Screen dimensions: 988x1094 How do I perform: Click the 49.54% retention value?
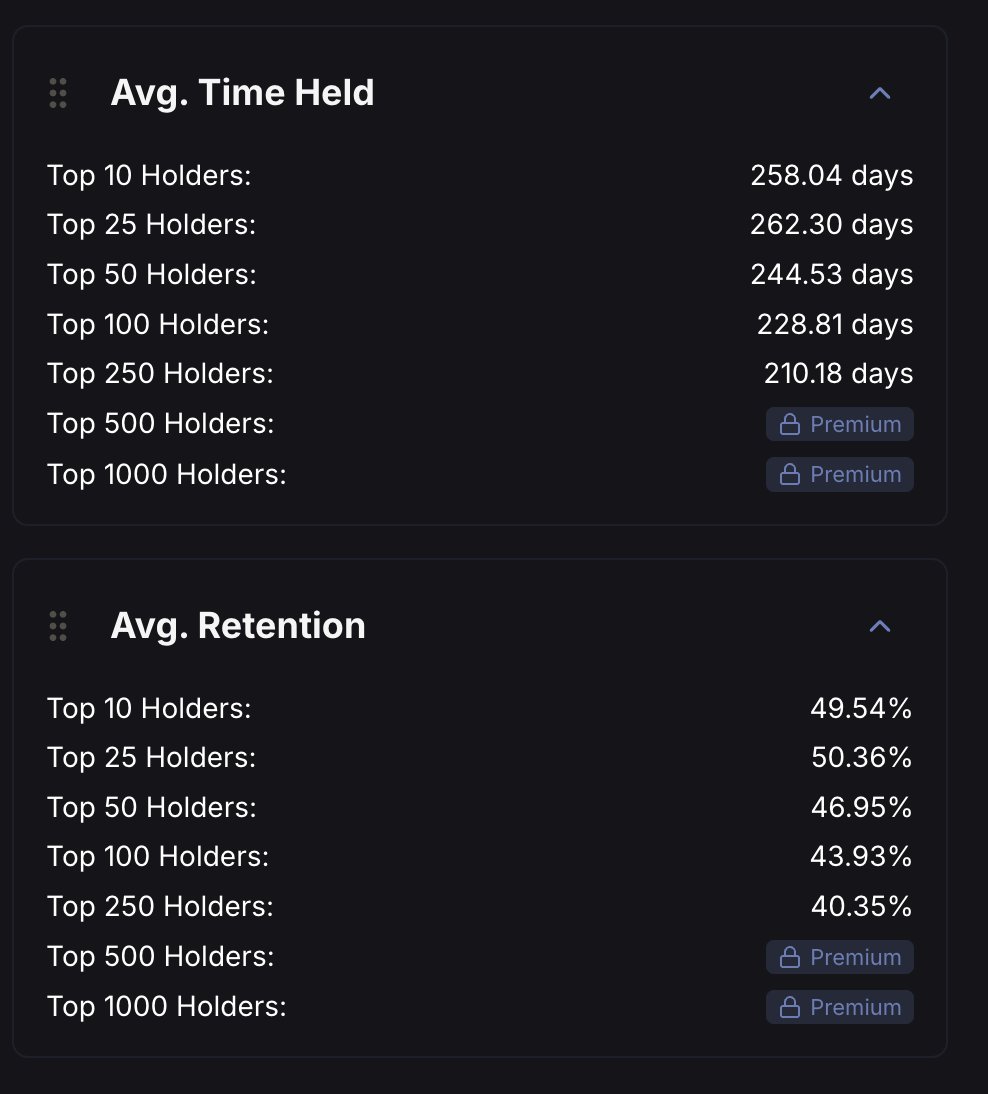pyautogui.click(x=861, y=708)
